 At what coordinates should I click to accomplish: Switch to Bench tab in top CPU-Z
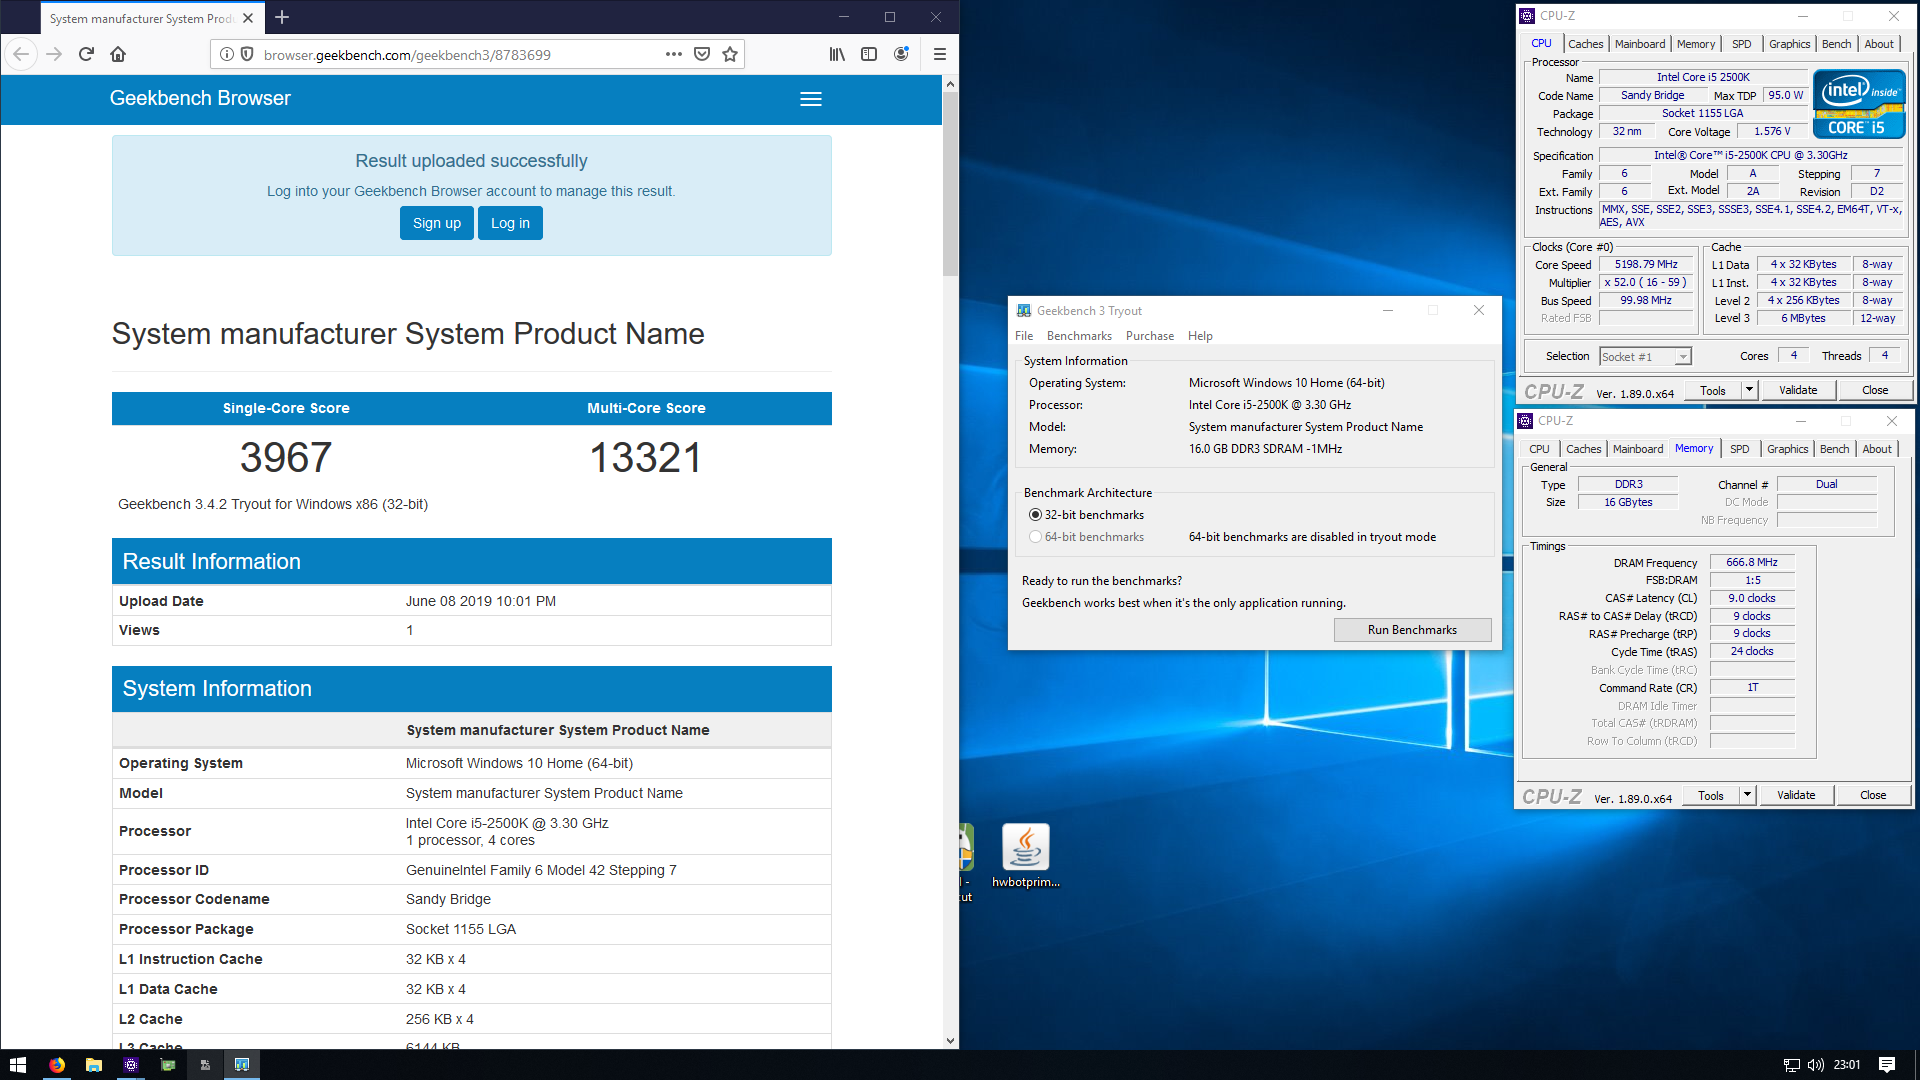[x=1836, y=44]
